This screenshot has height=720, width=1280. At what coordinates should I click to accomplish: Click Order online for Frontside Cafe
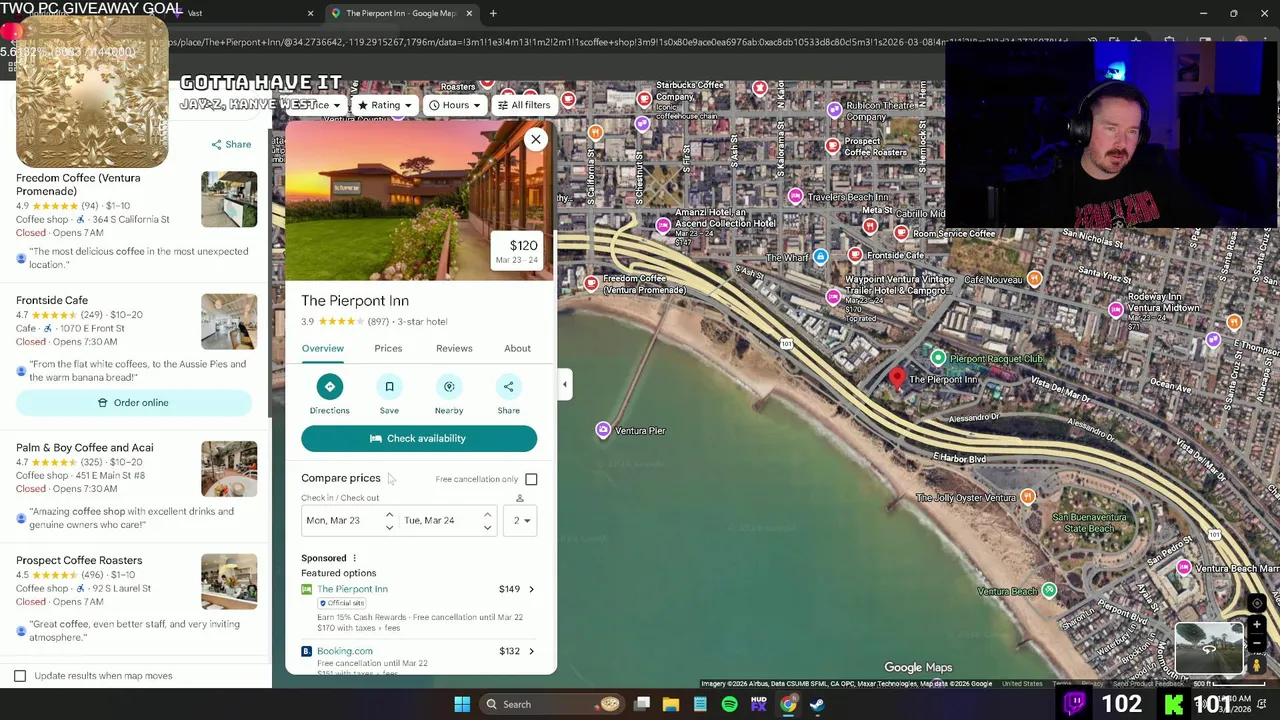tap(133, 402)
